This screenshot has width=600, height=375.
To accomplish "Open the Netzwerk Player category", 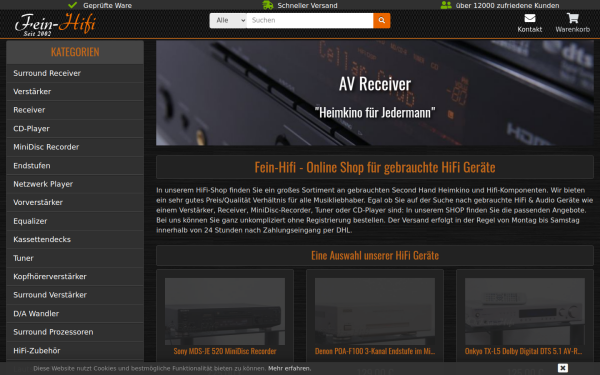I will [x=75, y=184].
